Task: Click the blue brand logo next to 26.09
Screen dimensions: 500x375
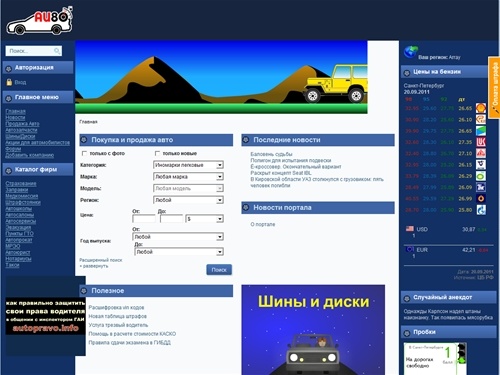Action: (x=481, y=187)
